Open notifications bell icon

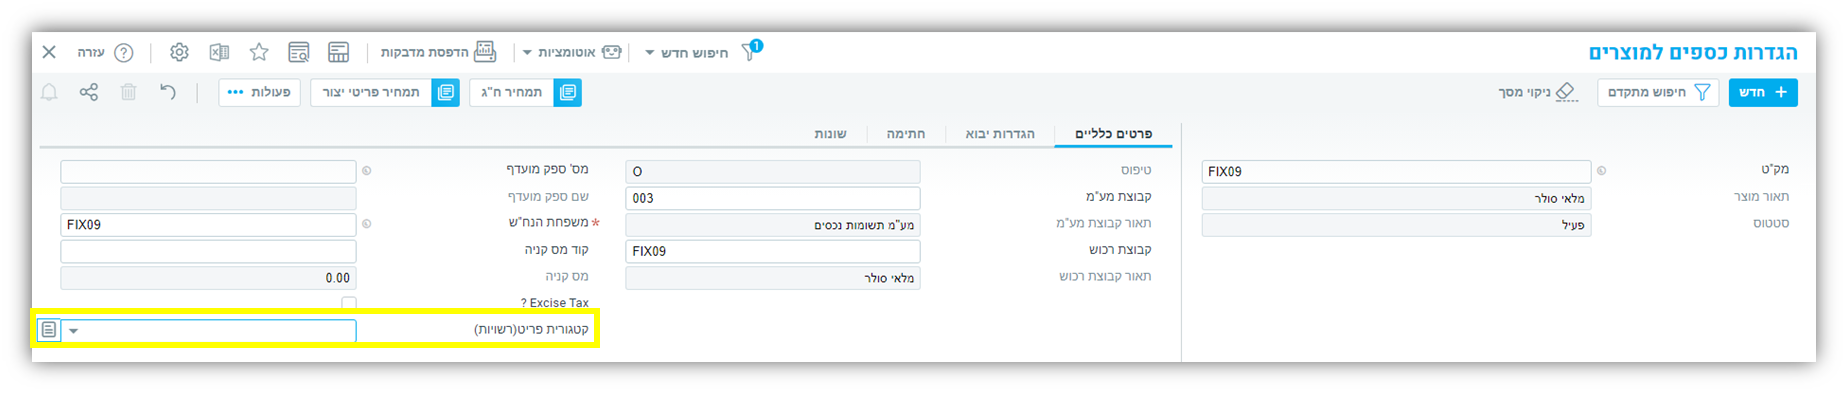tap(49, 92)
